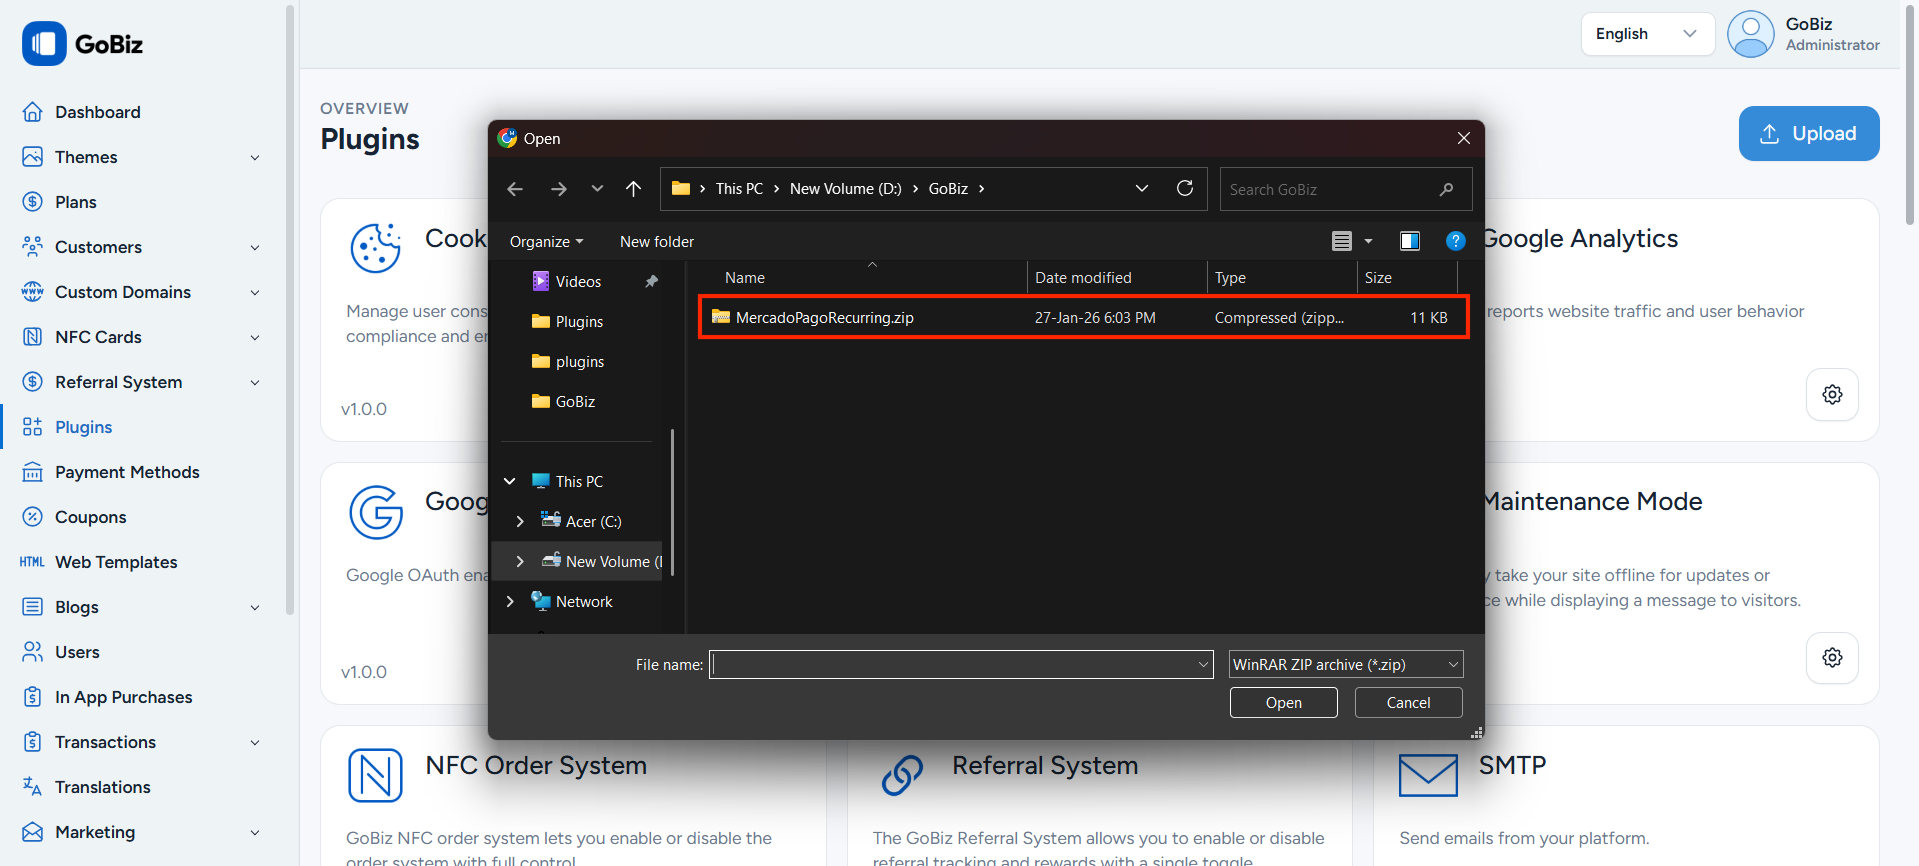Click the Themes picture icon in sidebar

tap(33, 157)
